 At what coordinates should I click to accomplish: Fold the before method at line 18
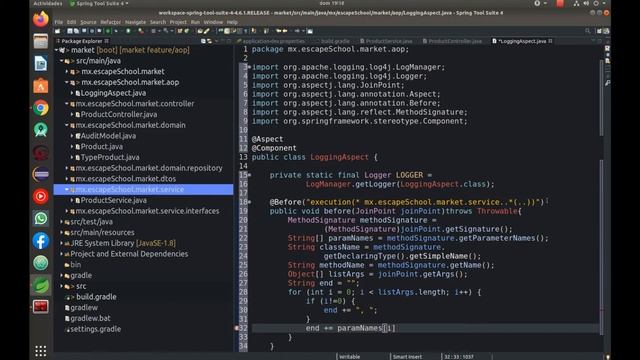pos(249,202)
